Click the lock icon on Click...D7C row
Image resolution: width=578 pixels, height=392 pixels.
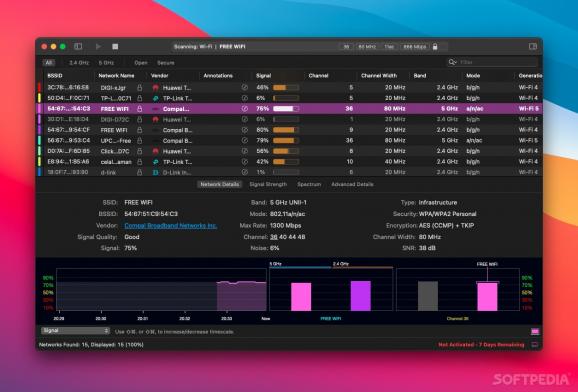(140, 151)
